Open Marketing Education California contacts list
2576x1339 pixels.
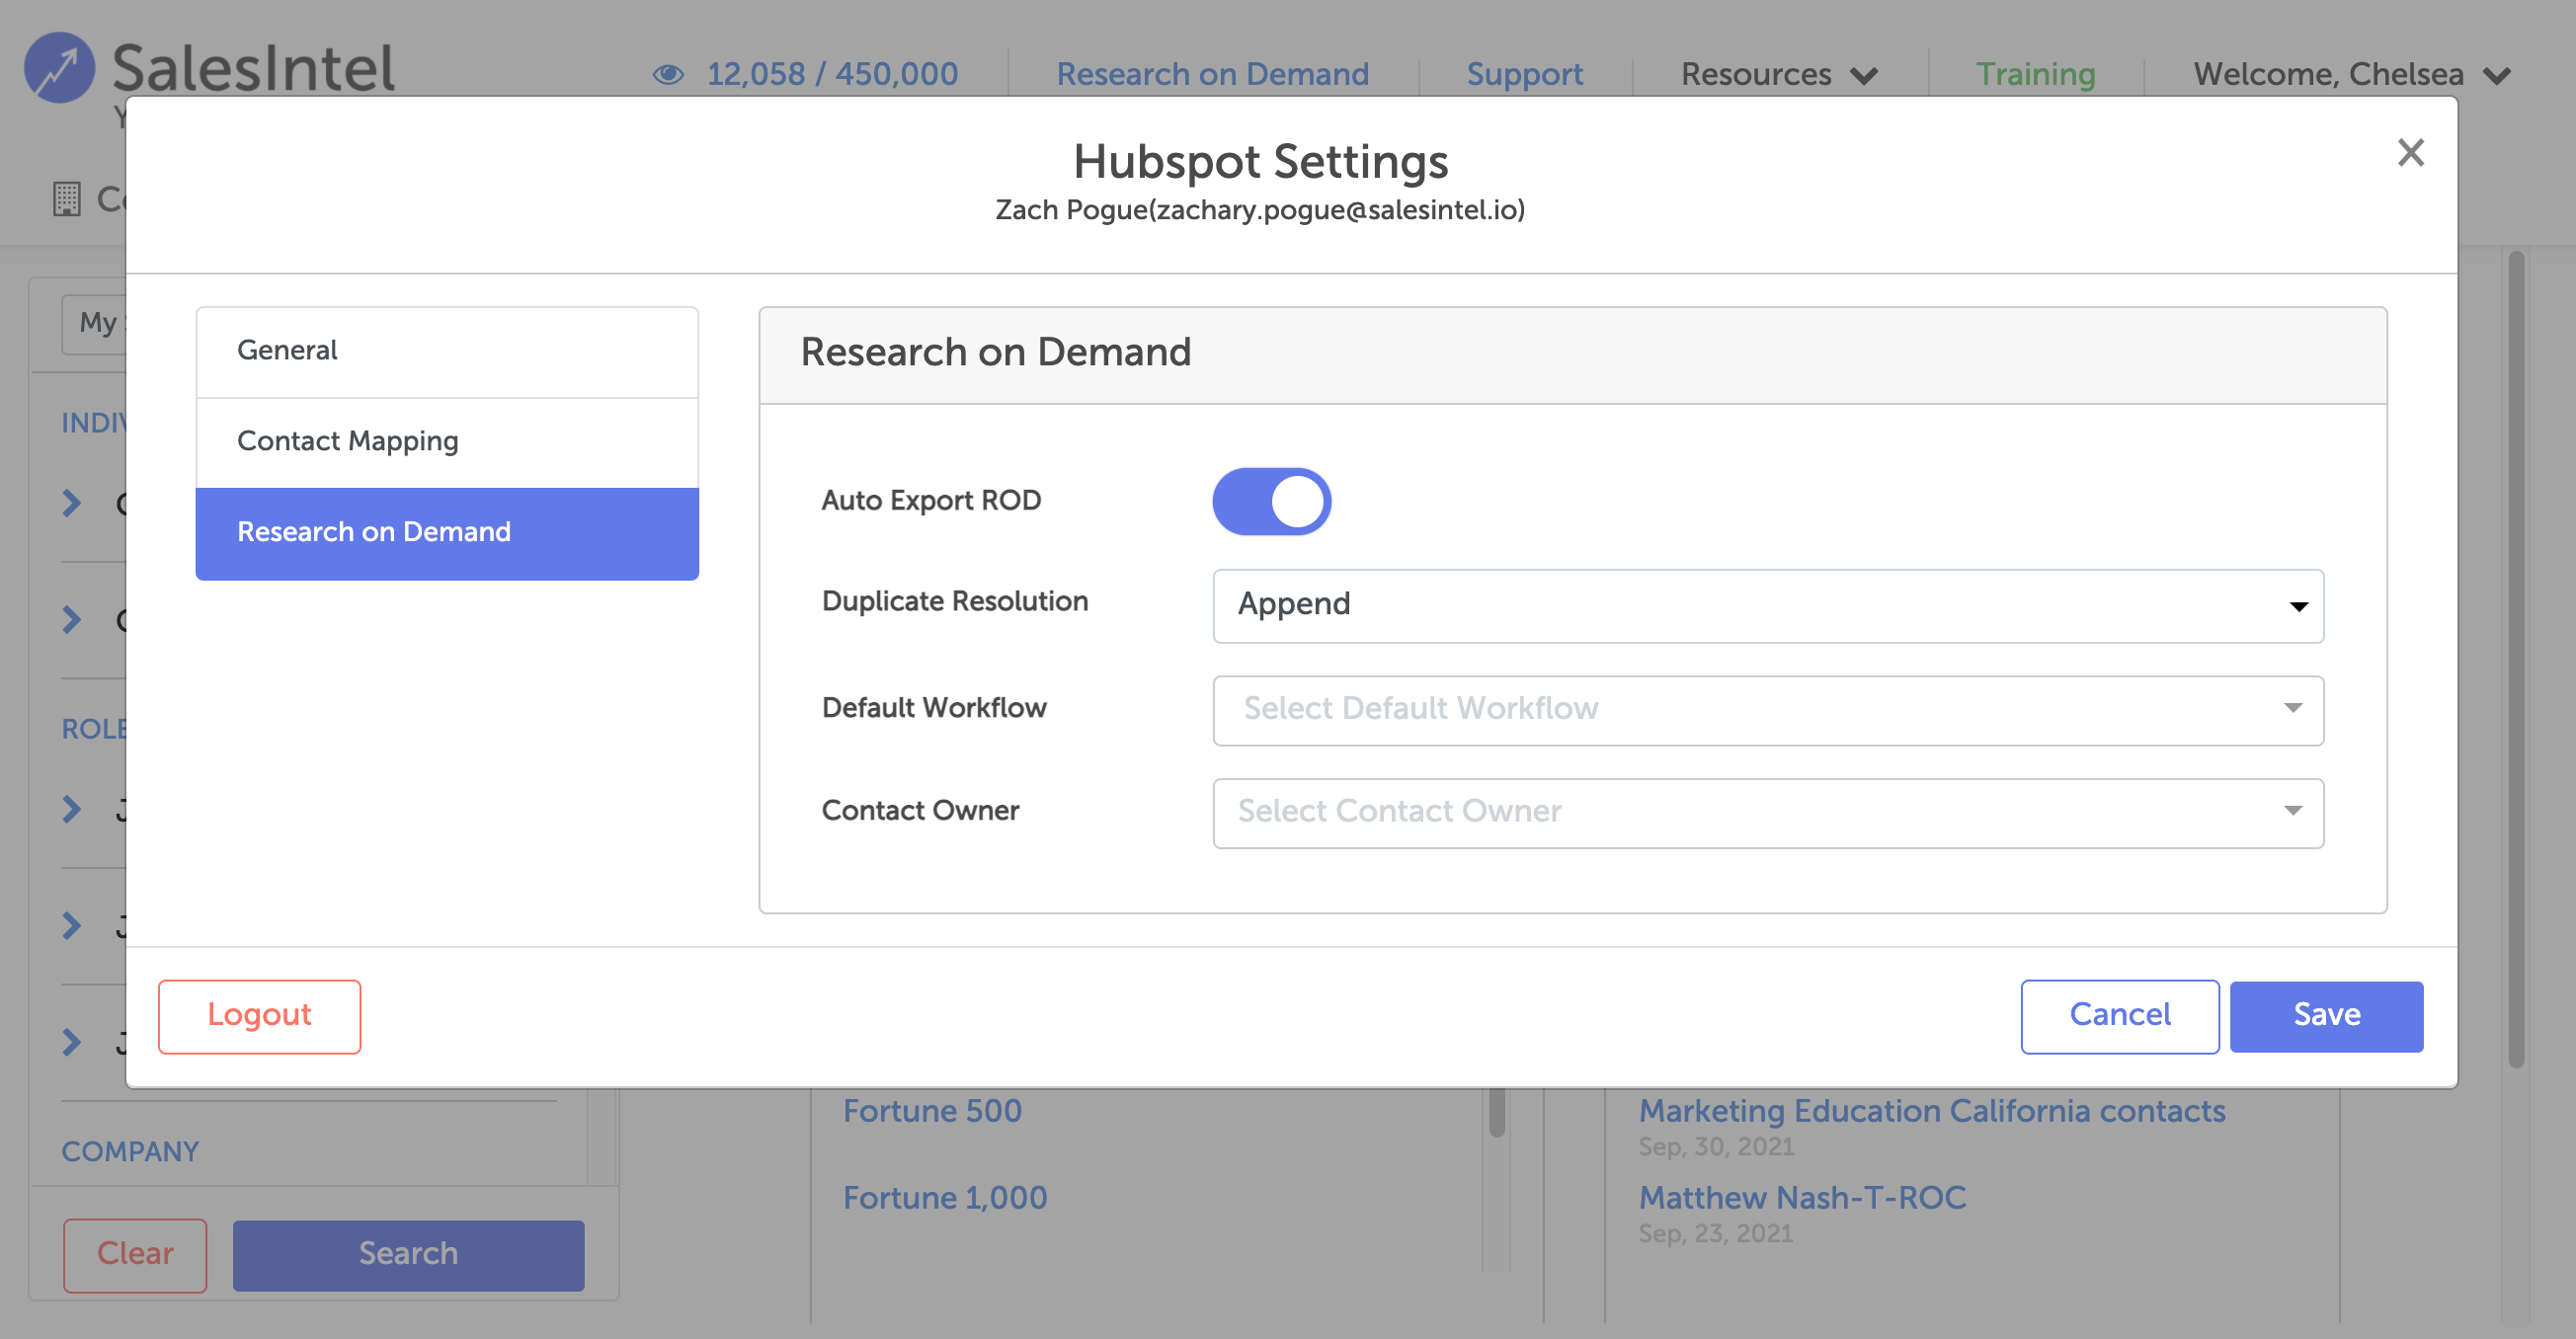(x=1931, y=1110)
